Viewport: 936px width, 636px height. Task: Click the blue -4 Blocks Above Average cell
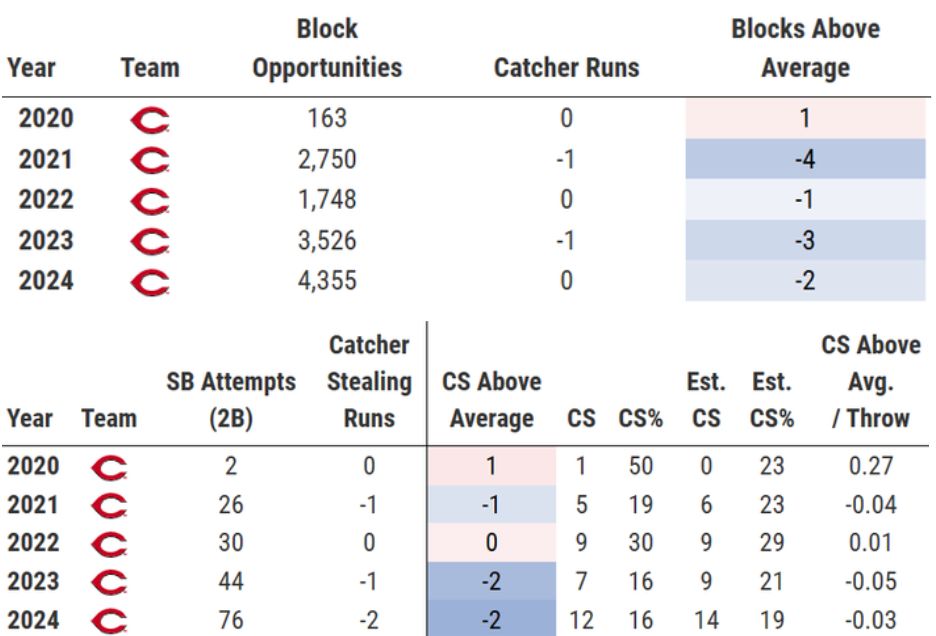coord(804,157)
